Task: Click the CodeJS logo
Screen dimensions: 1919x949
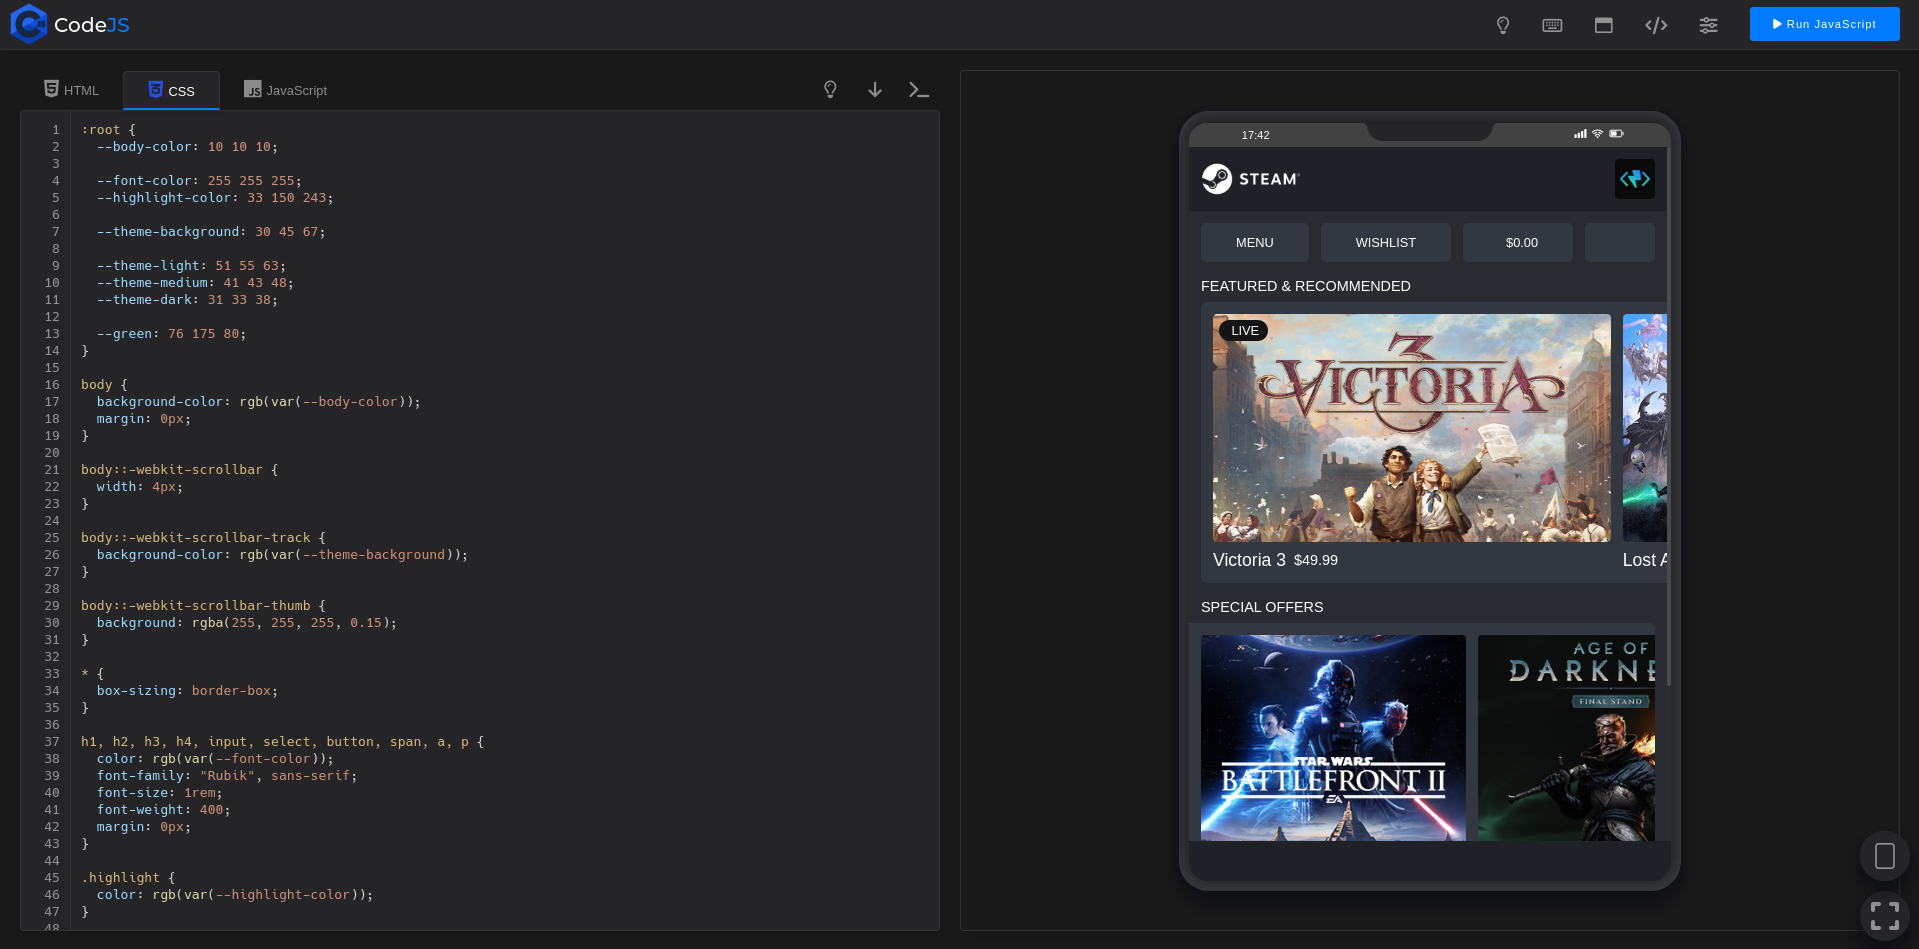Action: click(x=70, y=24)
